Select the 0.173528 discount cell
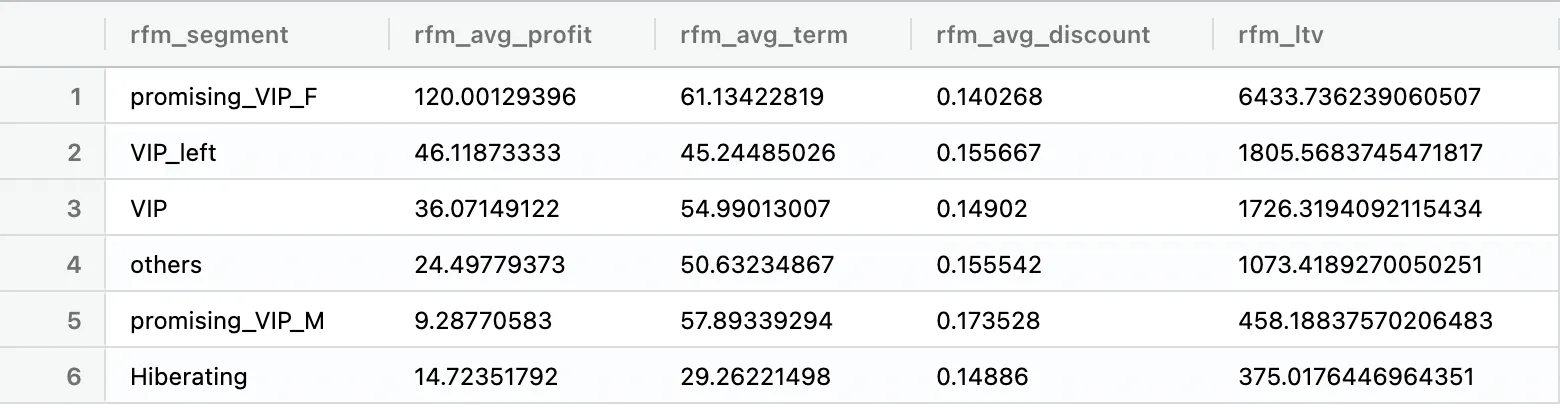Screen dimensions: 1560x408 click(988, 321)
